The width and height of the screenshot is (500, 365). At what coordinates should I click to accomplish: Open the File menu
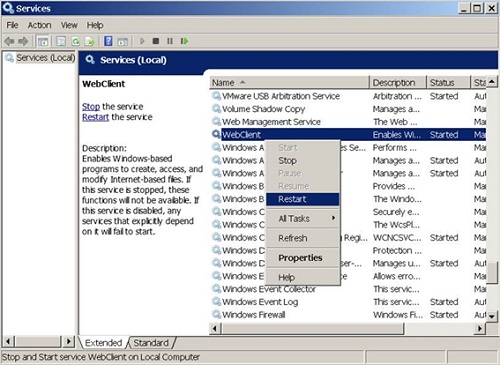(x=12, y=25)
